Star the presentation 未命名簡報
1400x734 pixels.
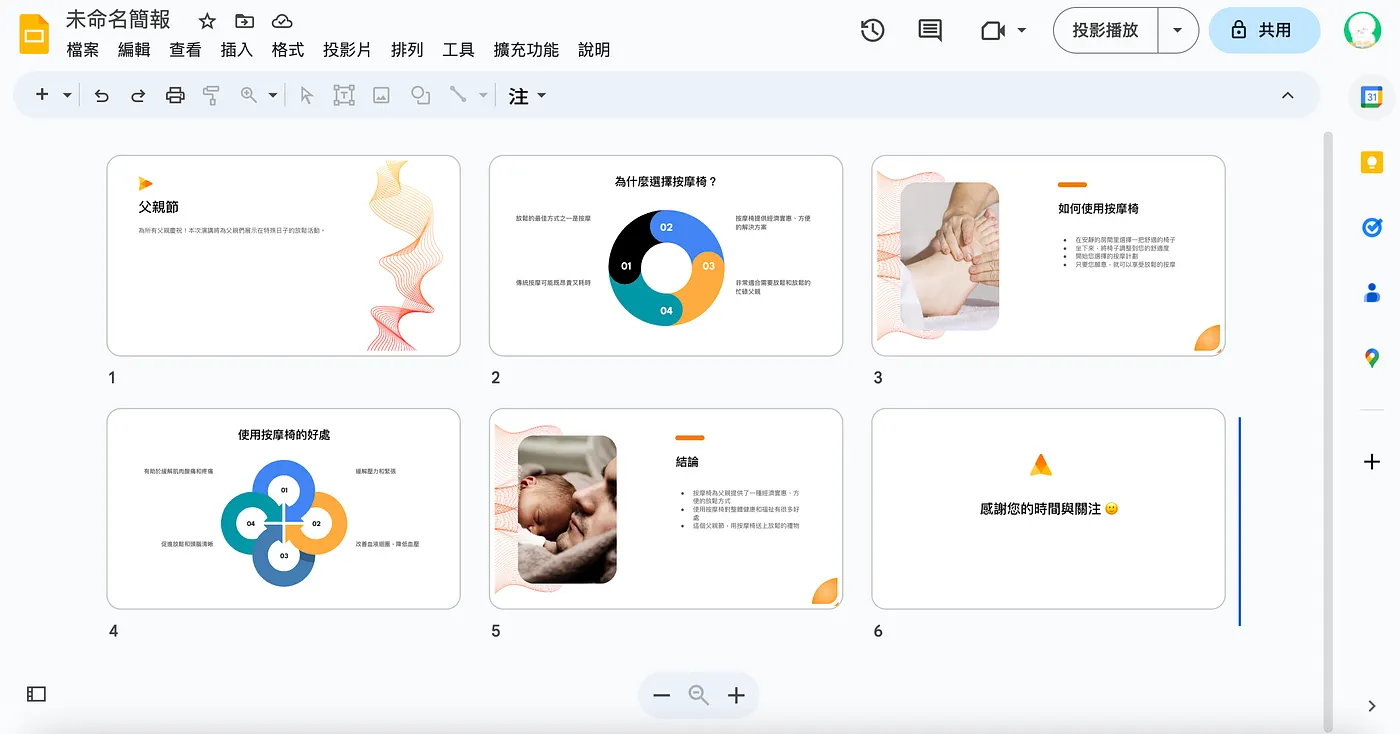207,21
